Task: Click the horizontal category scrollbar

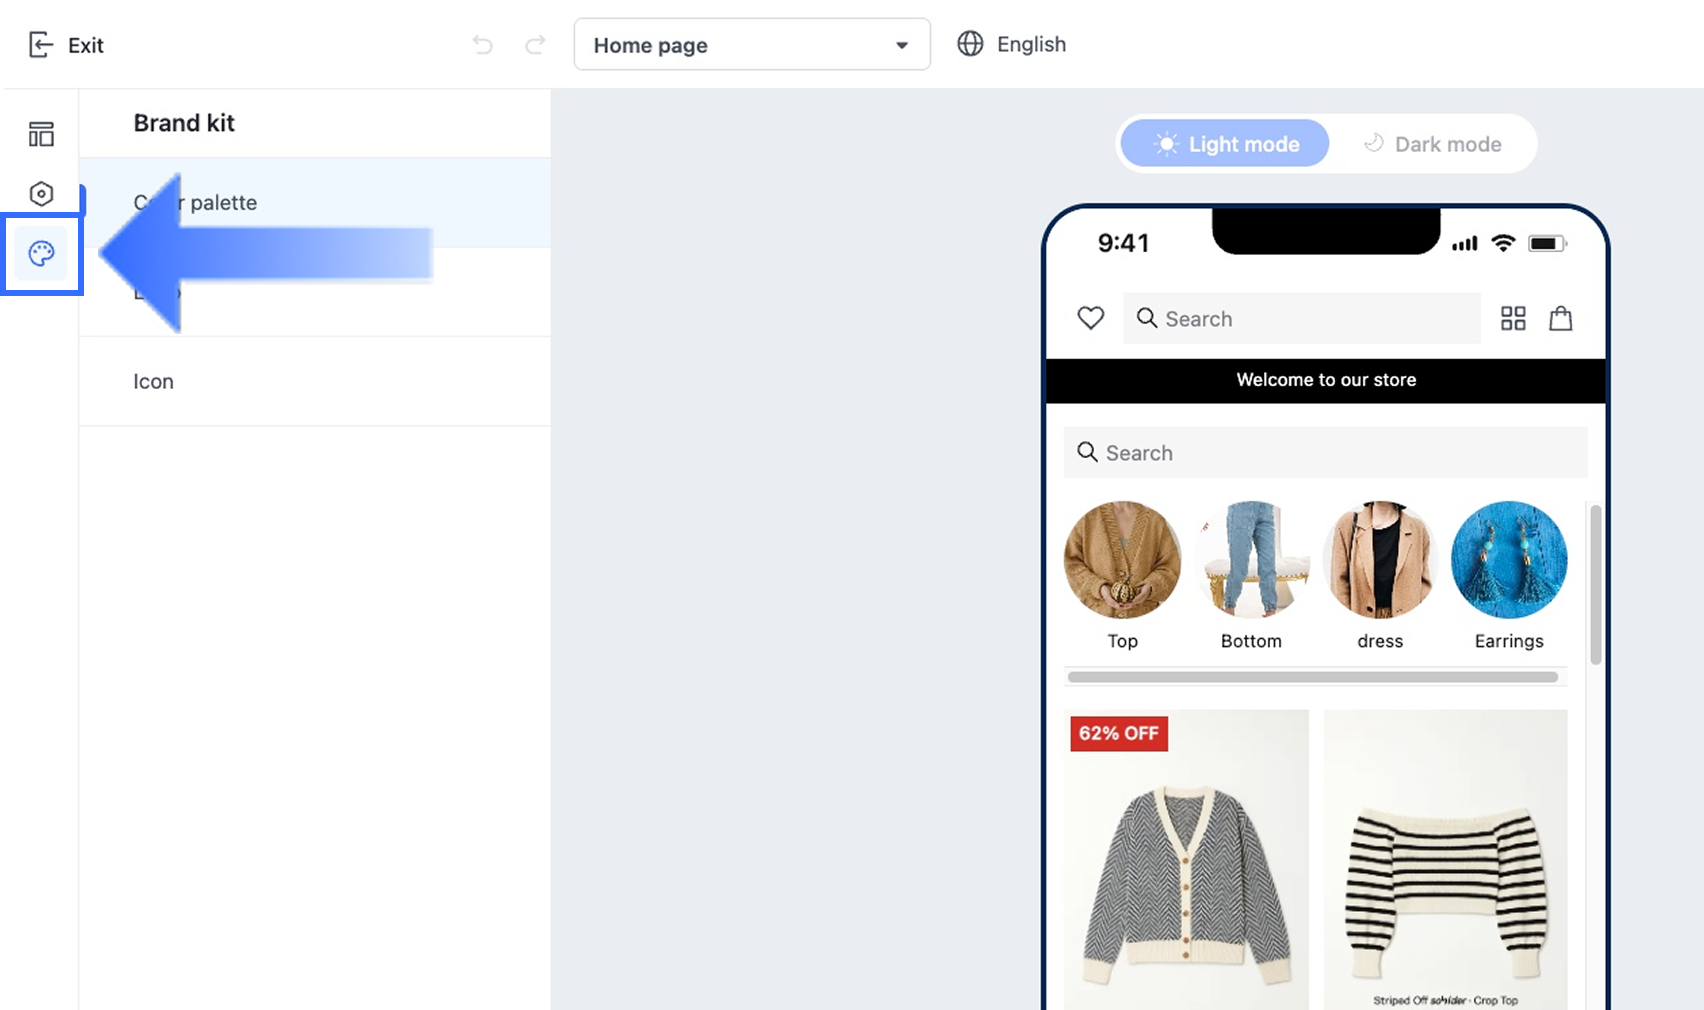Action: click(1313, 677)
